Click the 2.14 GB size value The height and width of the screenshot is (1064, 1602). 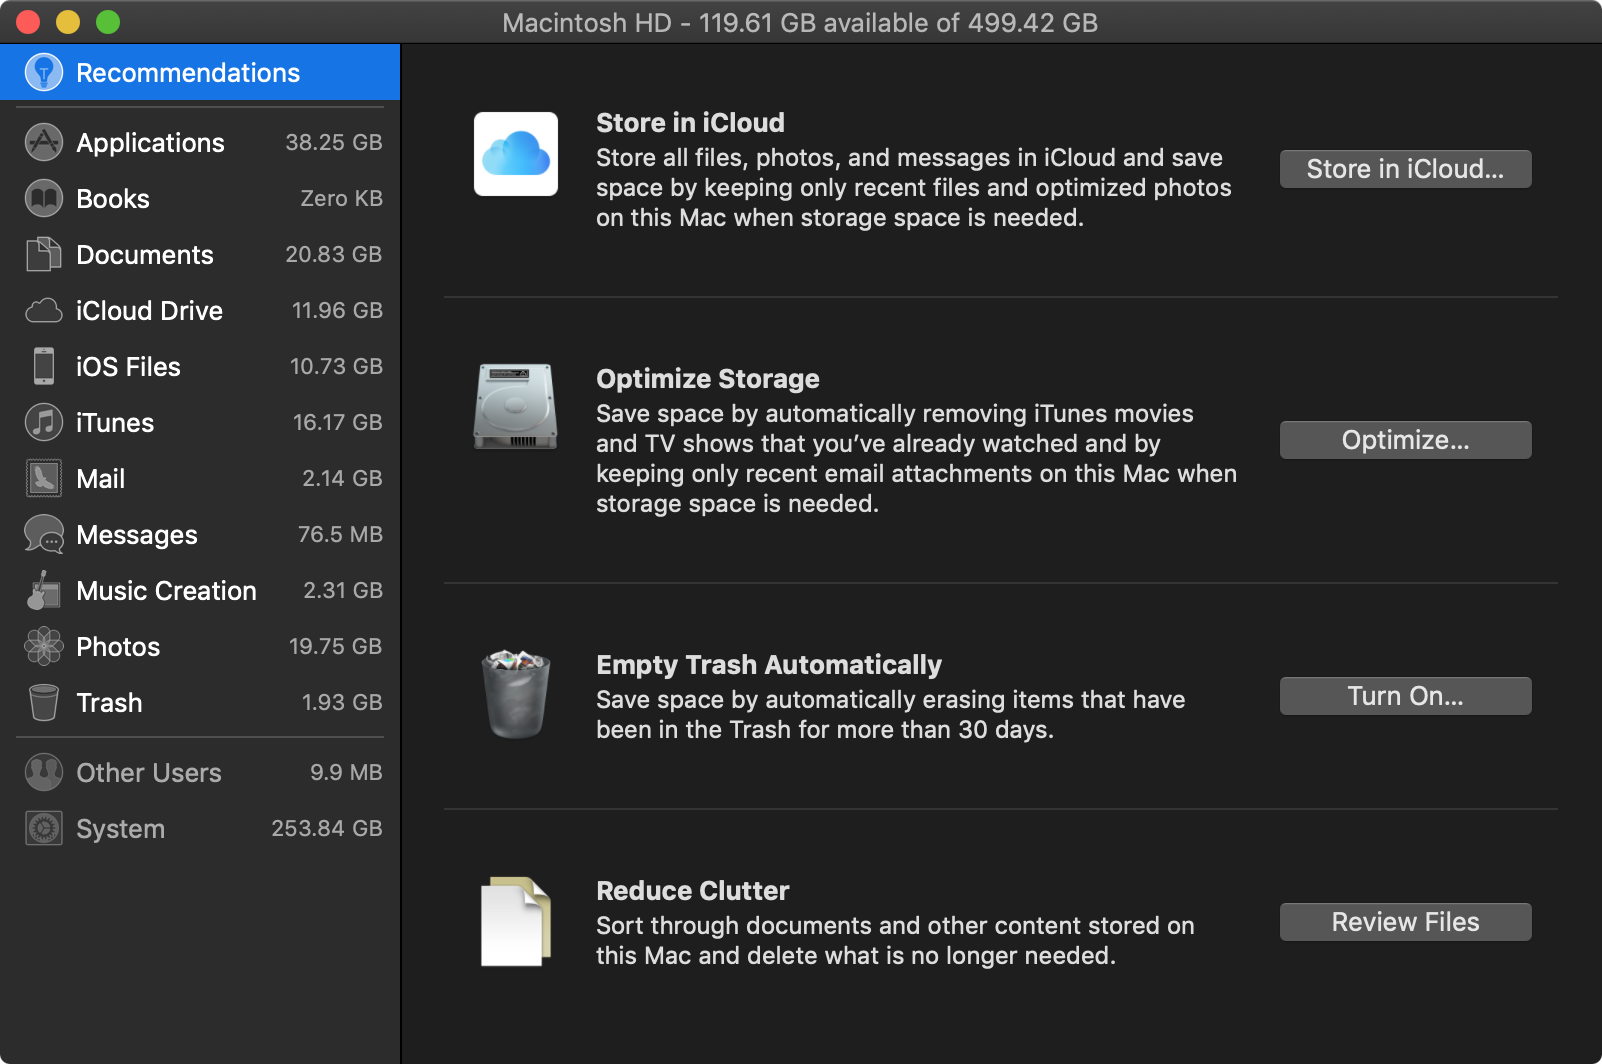click(343, 478)
